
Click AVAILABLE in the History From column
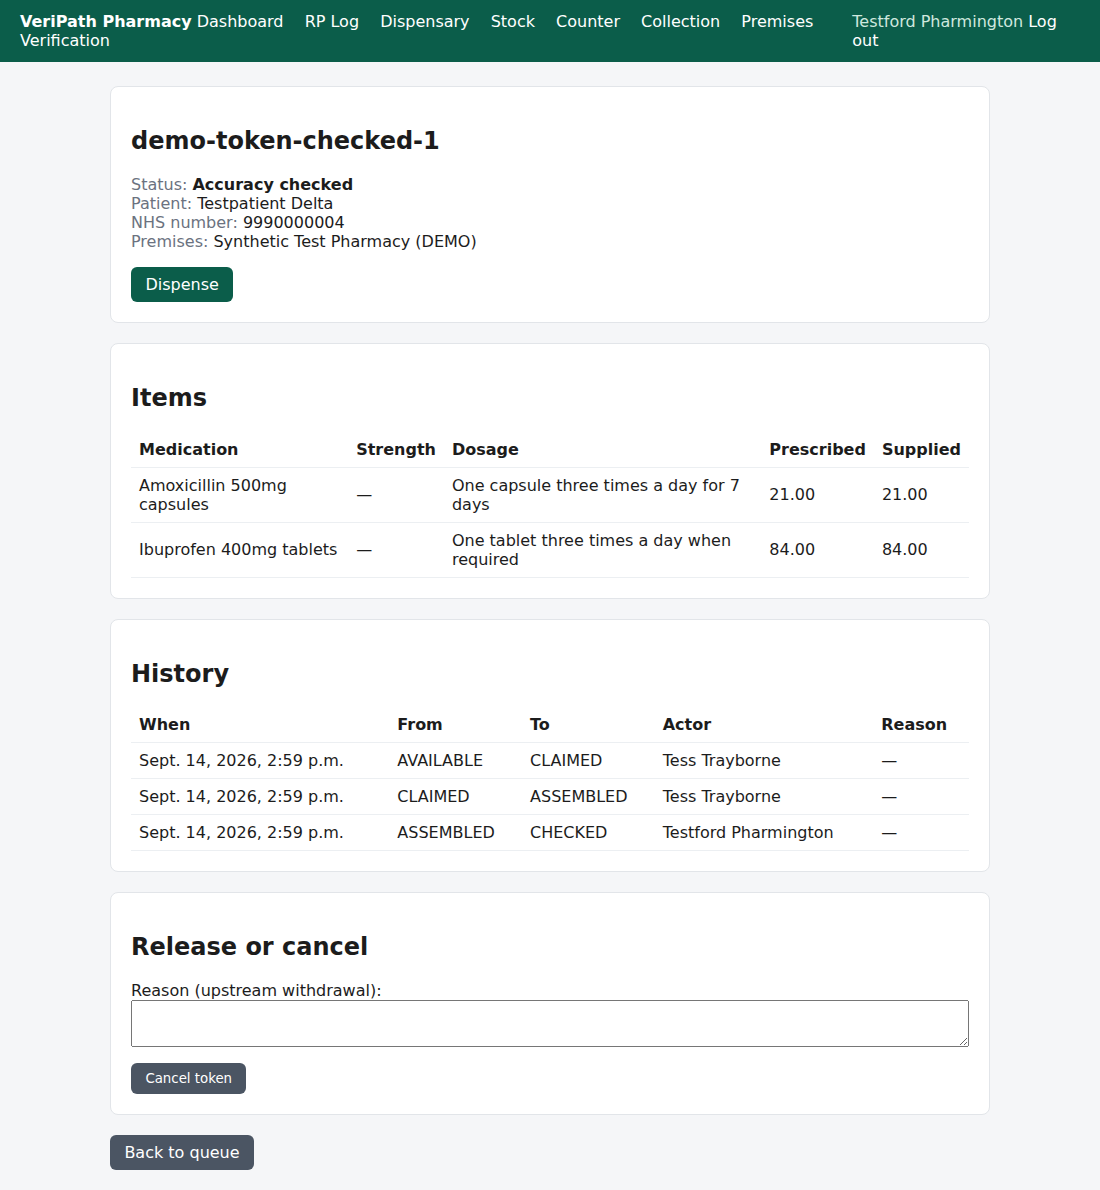pos(440,760)
